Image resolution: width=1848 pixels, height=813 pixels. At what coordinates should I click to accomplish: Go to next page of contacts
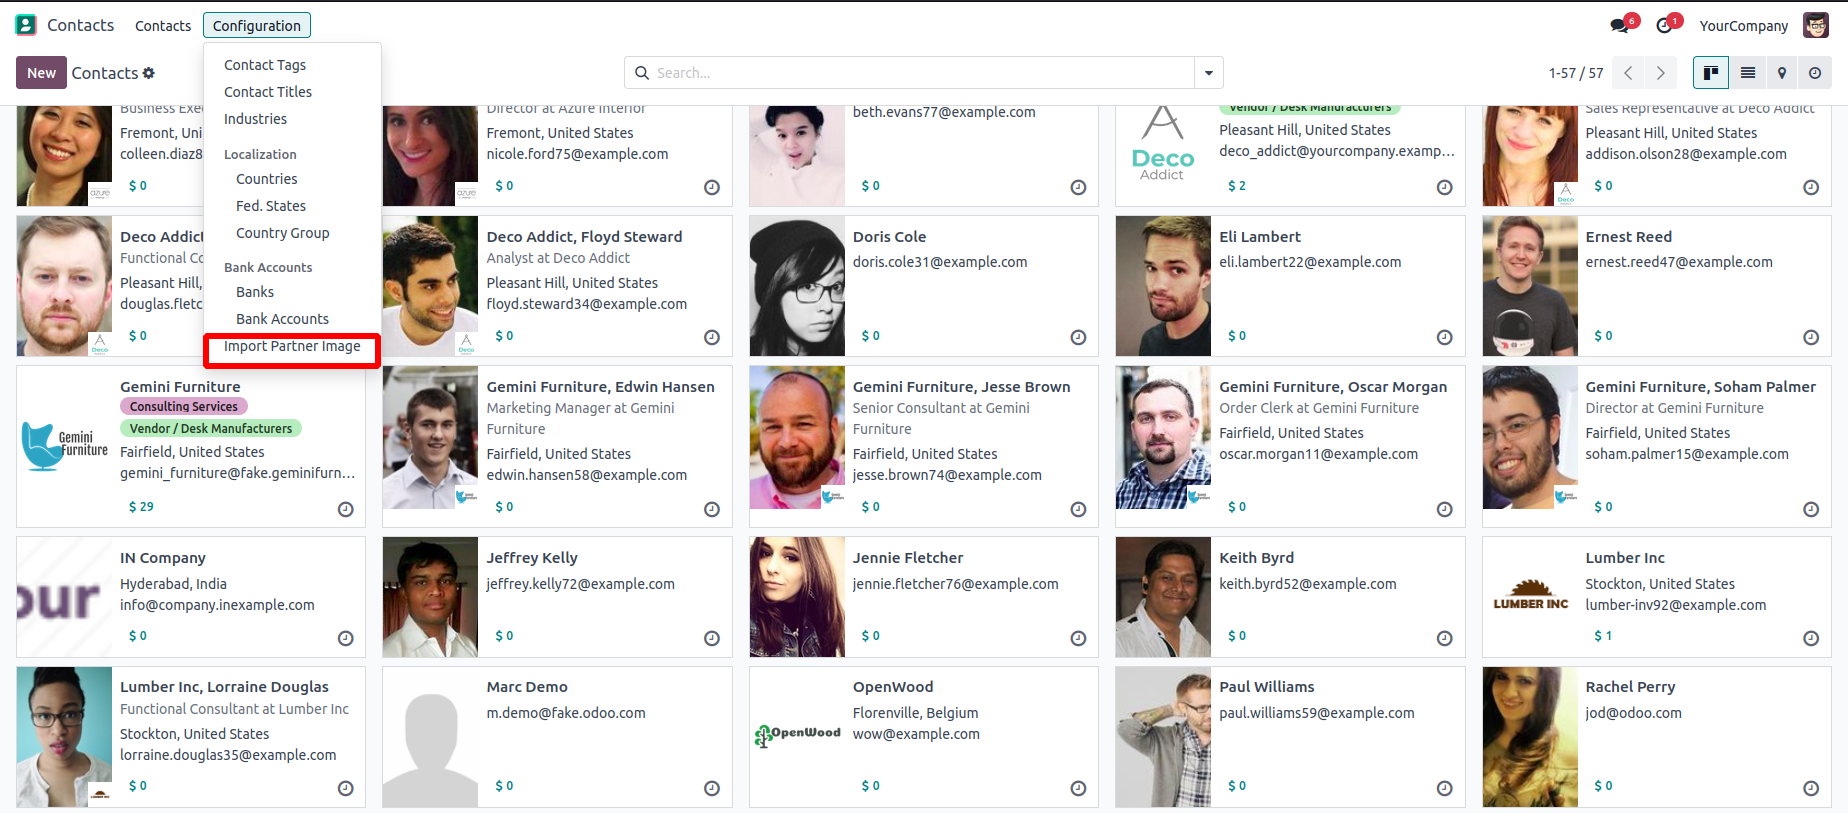pyautogui.click(x=1661, y=73)
